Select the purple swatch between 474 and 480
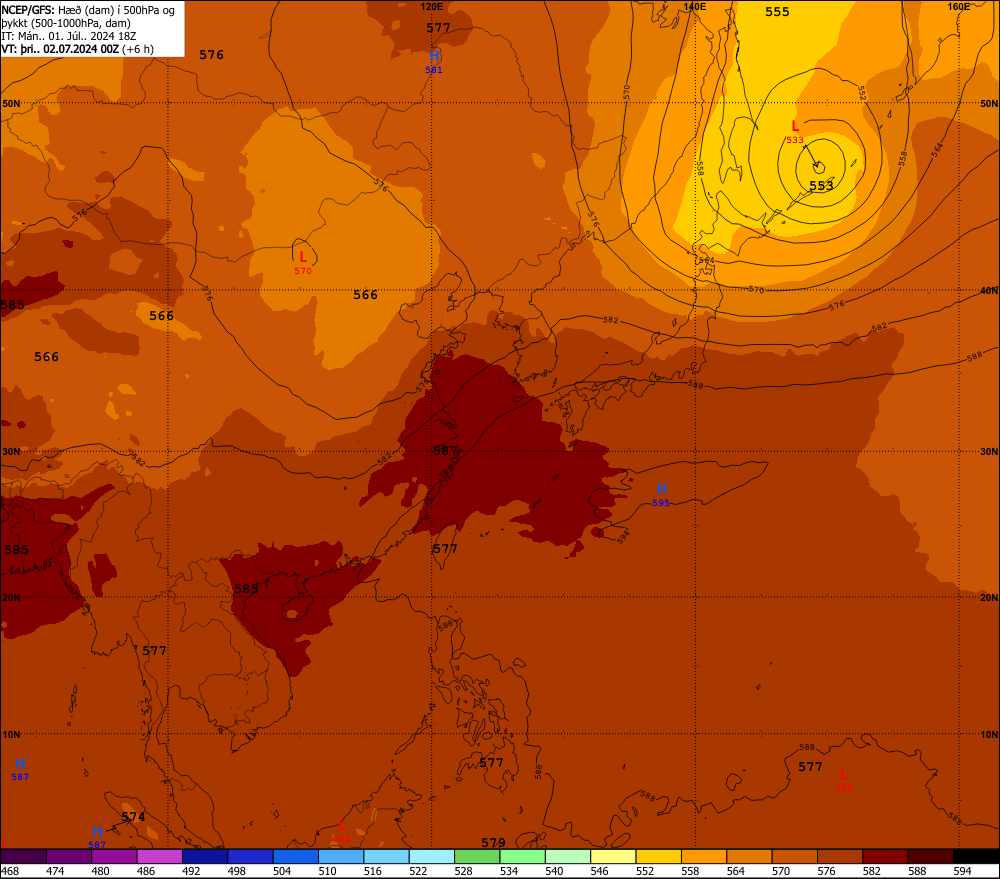 (69, 856)
